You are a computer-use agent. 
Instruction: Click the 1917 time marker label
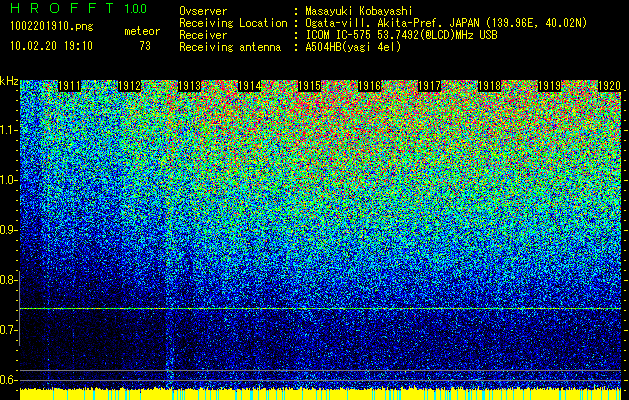429,86
